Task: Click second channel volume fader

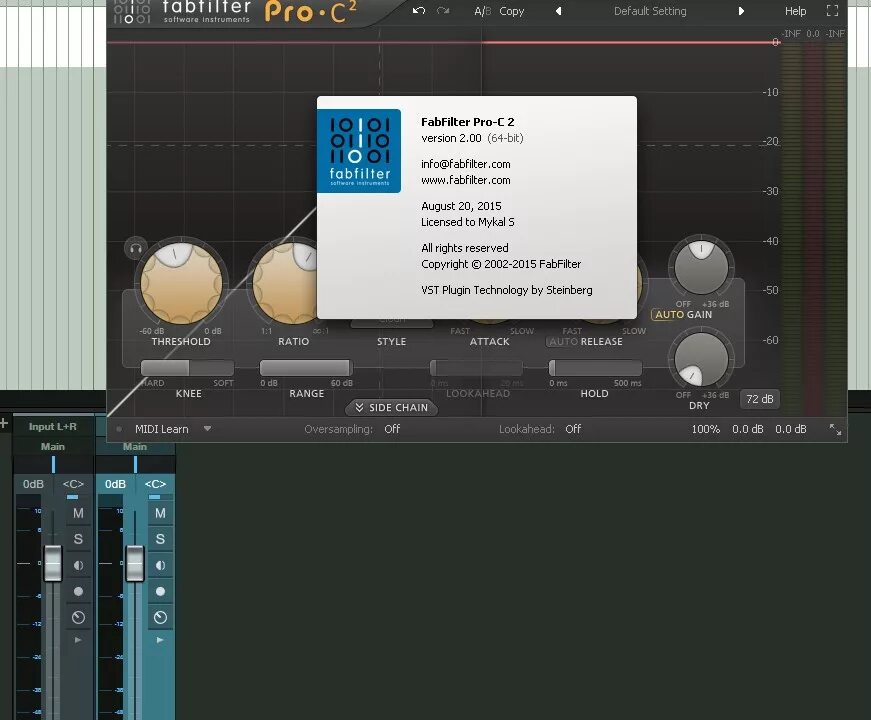Action: pos(135,563)
